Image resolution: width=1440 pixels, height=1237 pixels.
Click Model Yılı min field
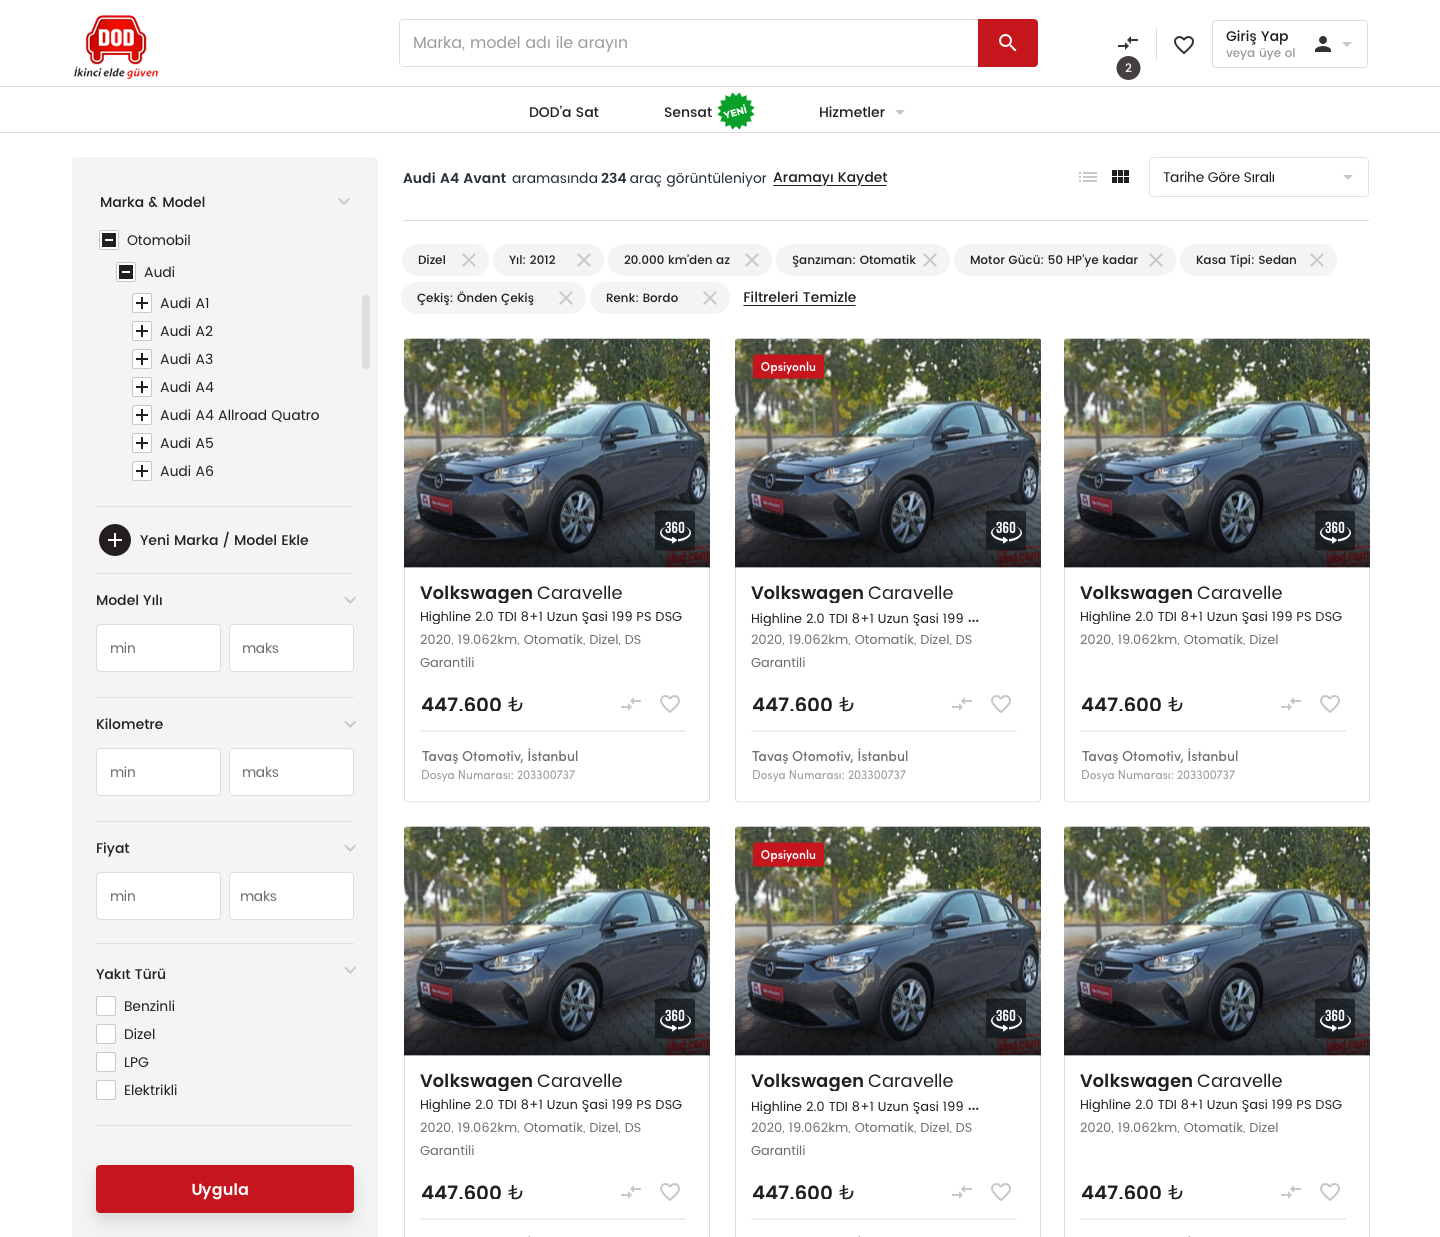(158, 648)
